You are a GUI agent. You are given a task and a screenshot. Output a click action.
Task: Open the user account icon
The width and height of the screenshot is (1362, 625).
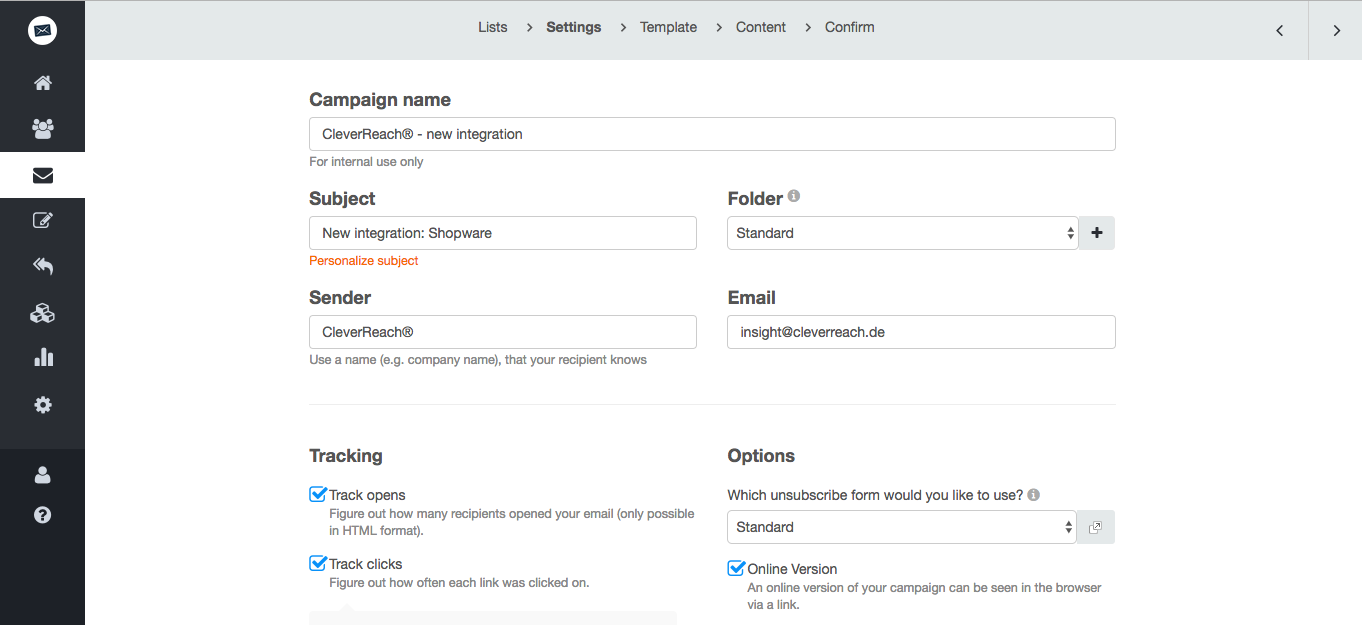tap(42, 475)
